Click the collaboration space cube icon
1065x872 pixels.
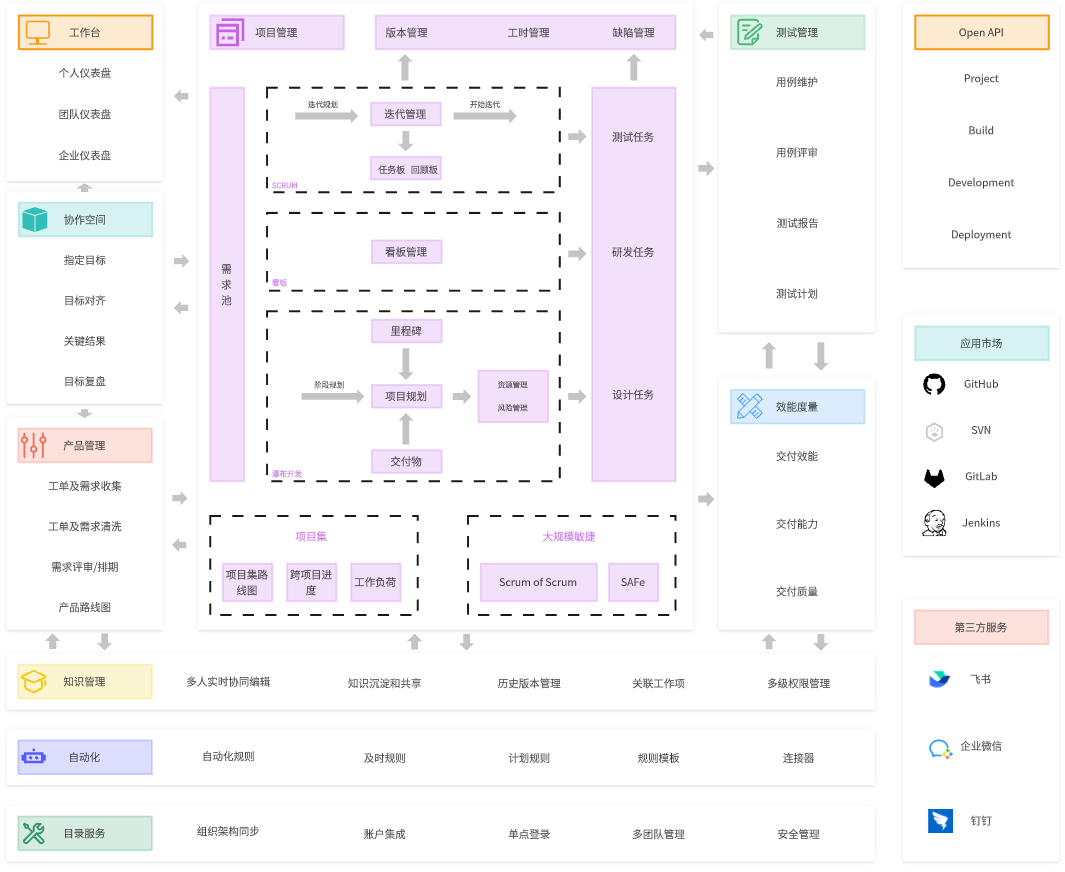click(36, 219)
